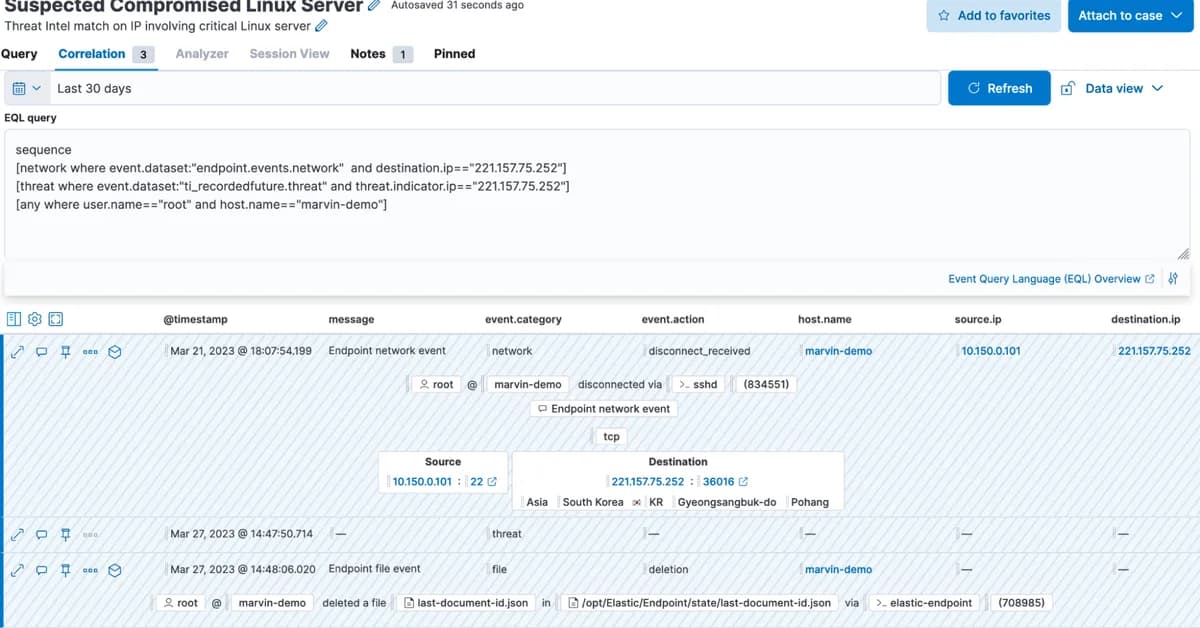Image resolution: width=1200 pixels, height=628 pixels.
Task: Open external link next to port 36016
Action: coord(743,482)
